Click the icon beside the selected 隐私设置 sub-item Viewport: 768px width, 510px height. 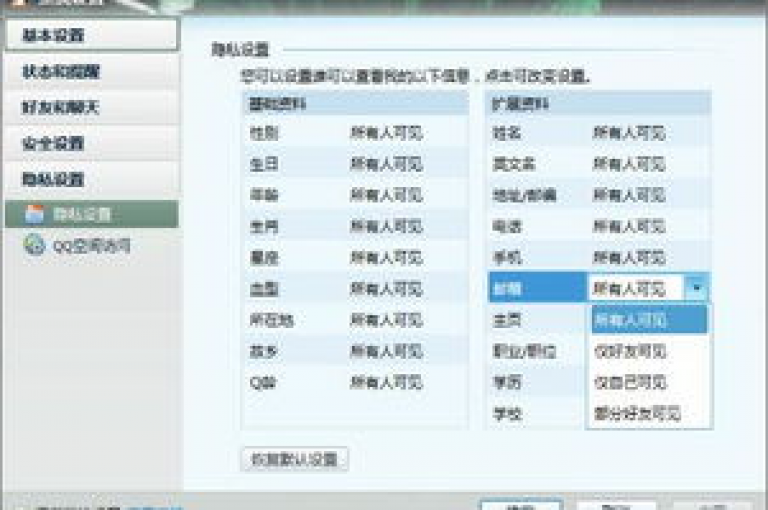tap(34, 214)
